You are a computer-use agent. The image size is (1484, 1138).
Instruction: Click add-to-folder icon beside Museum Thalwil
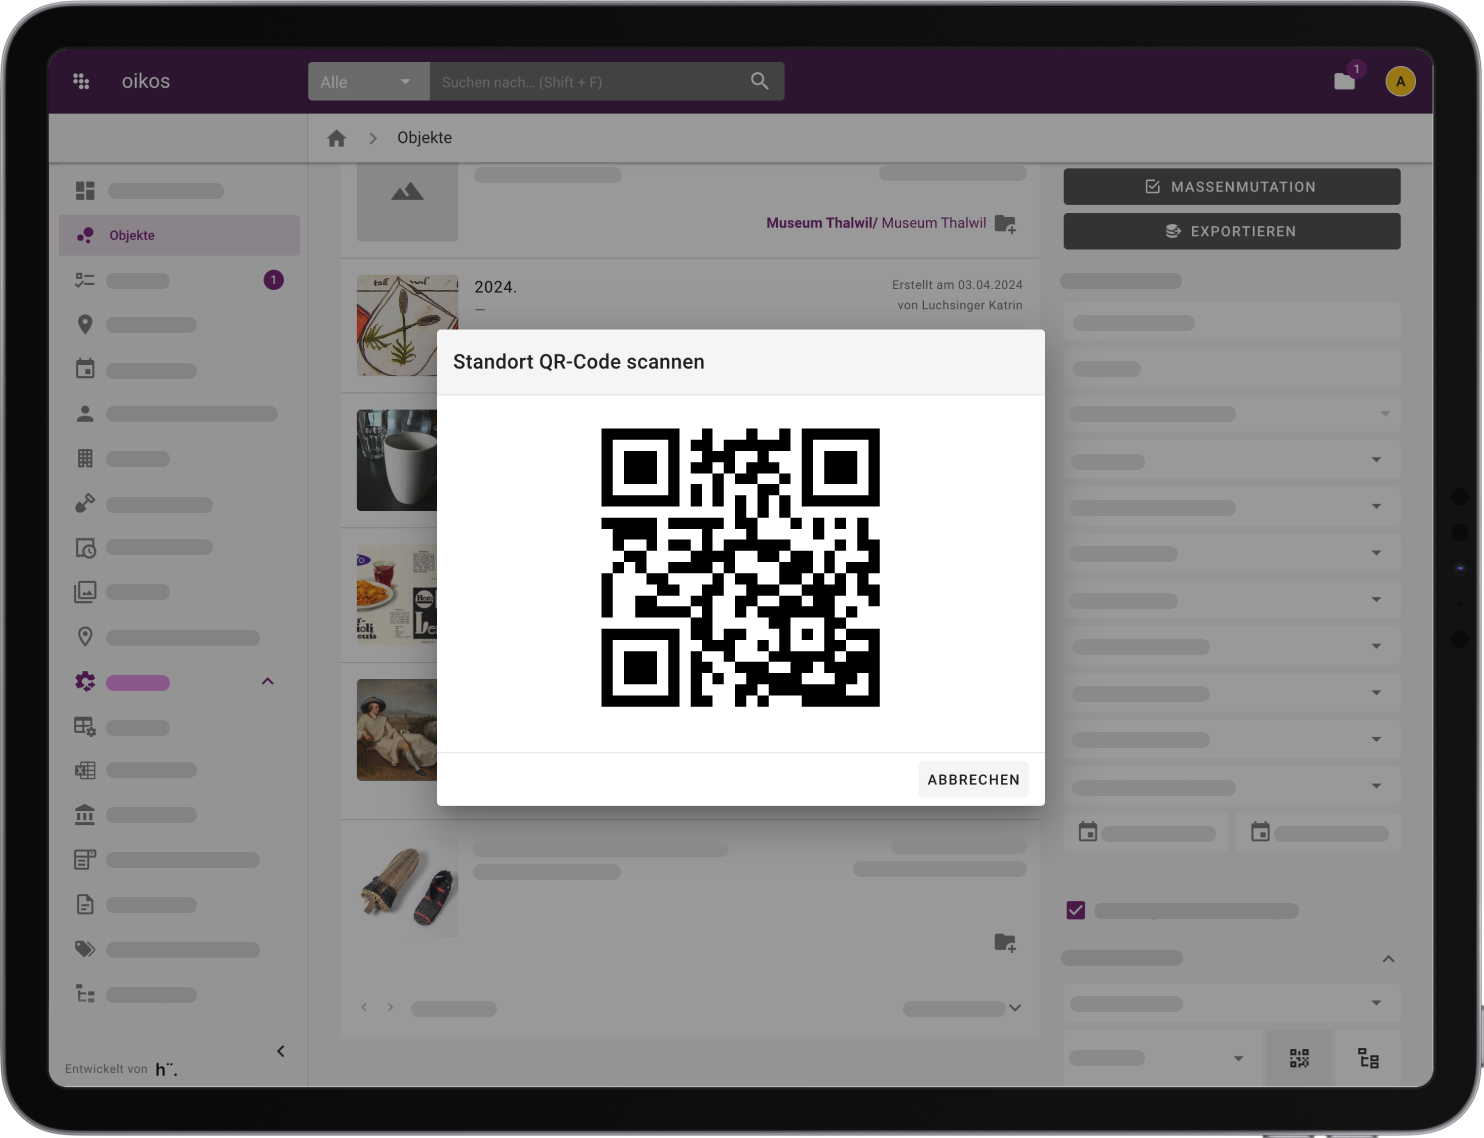(1006, 224)
